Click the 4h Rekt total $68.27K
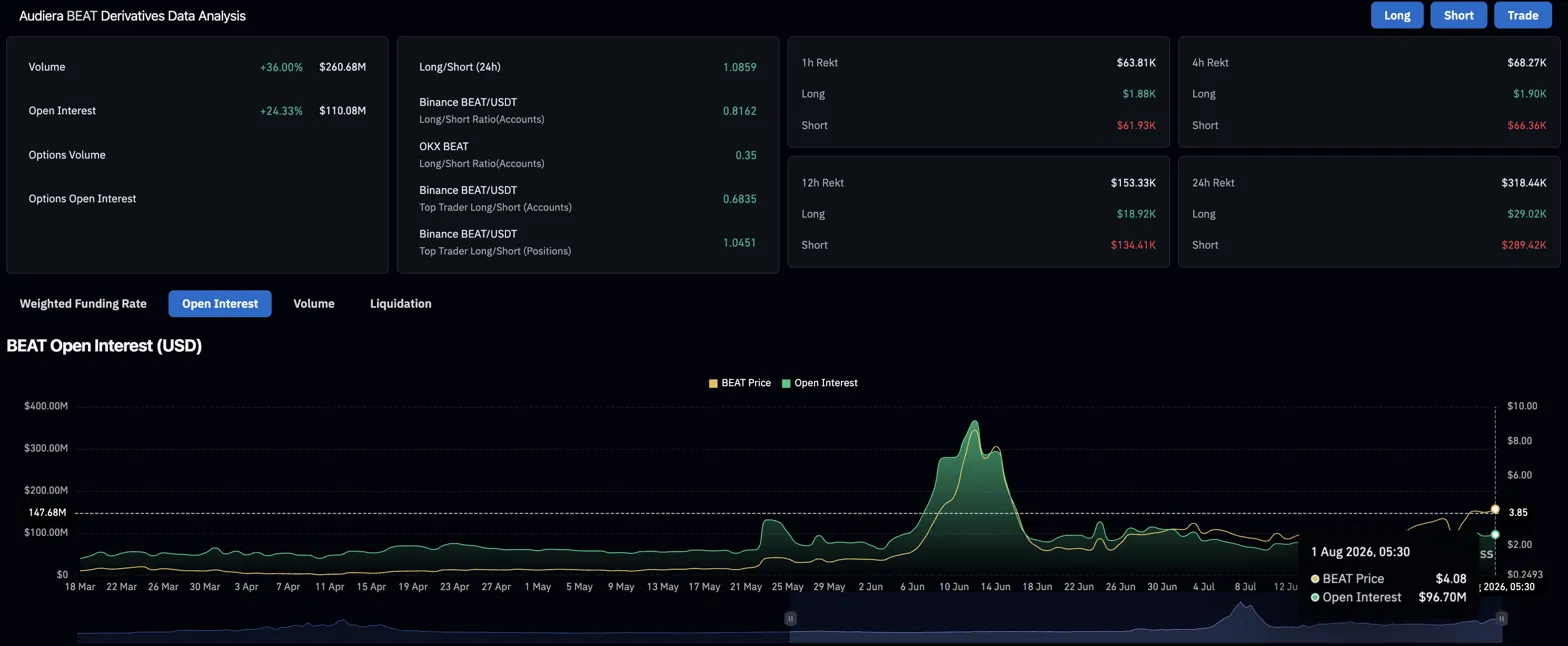 coord(1527,62)
